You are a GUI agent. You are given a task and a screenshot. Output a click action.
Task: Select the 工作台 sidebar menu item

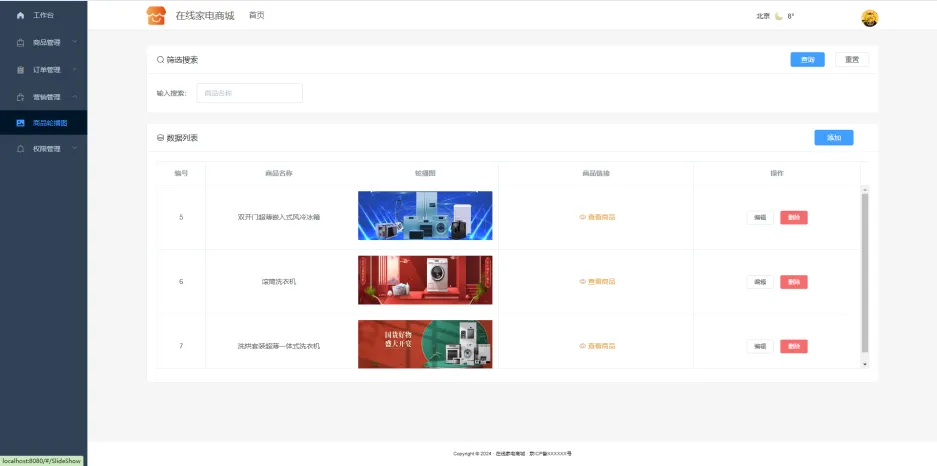click(x=44, y=16)
